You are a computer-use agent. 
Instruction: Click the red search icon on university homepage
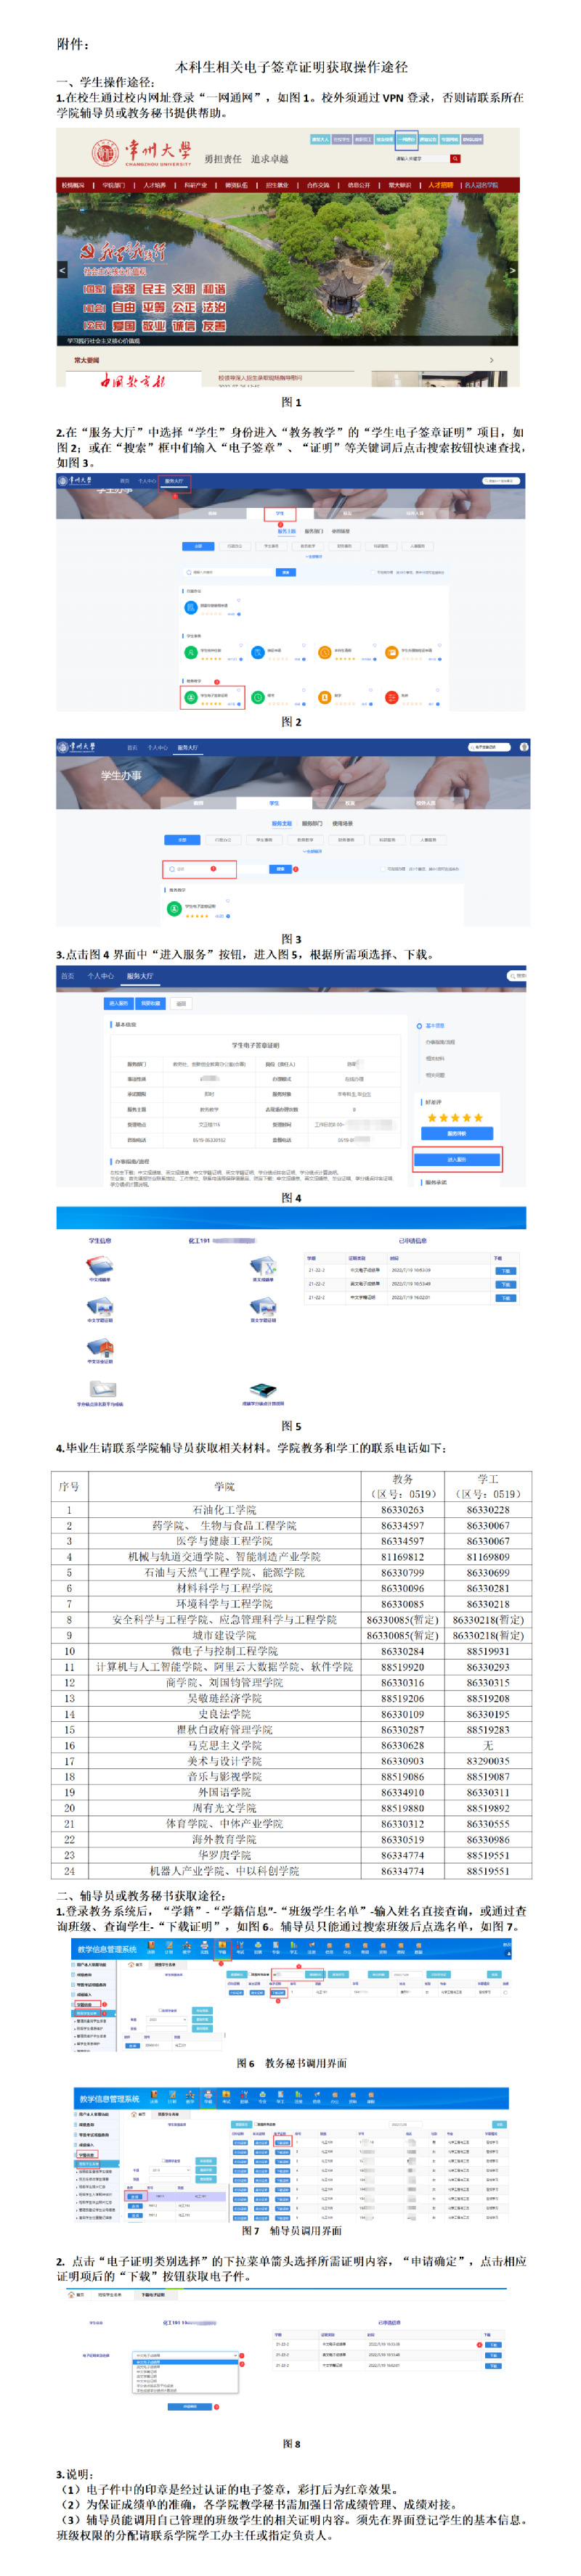point(455,158)
